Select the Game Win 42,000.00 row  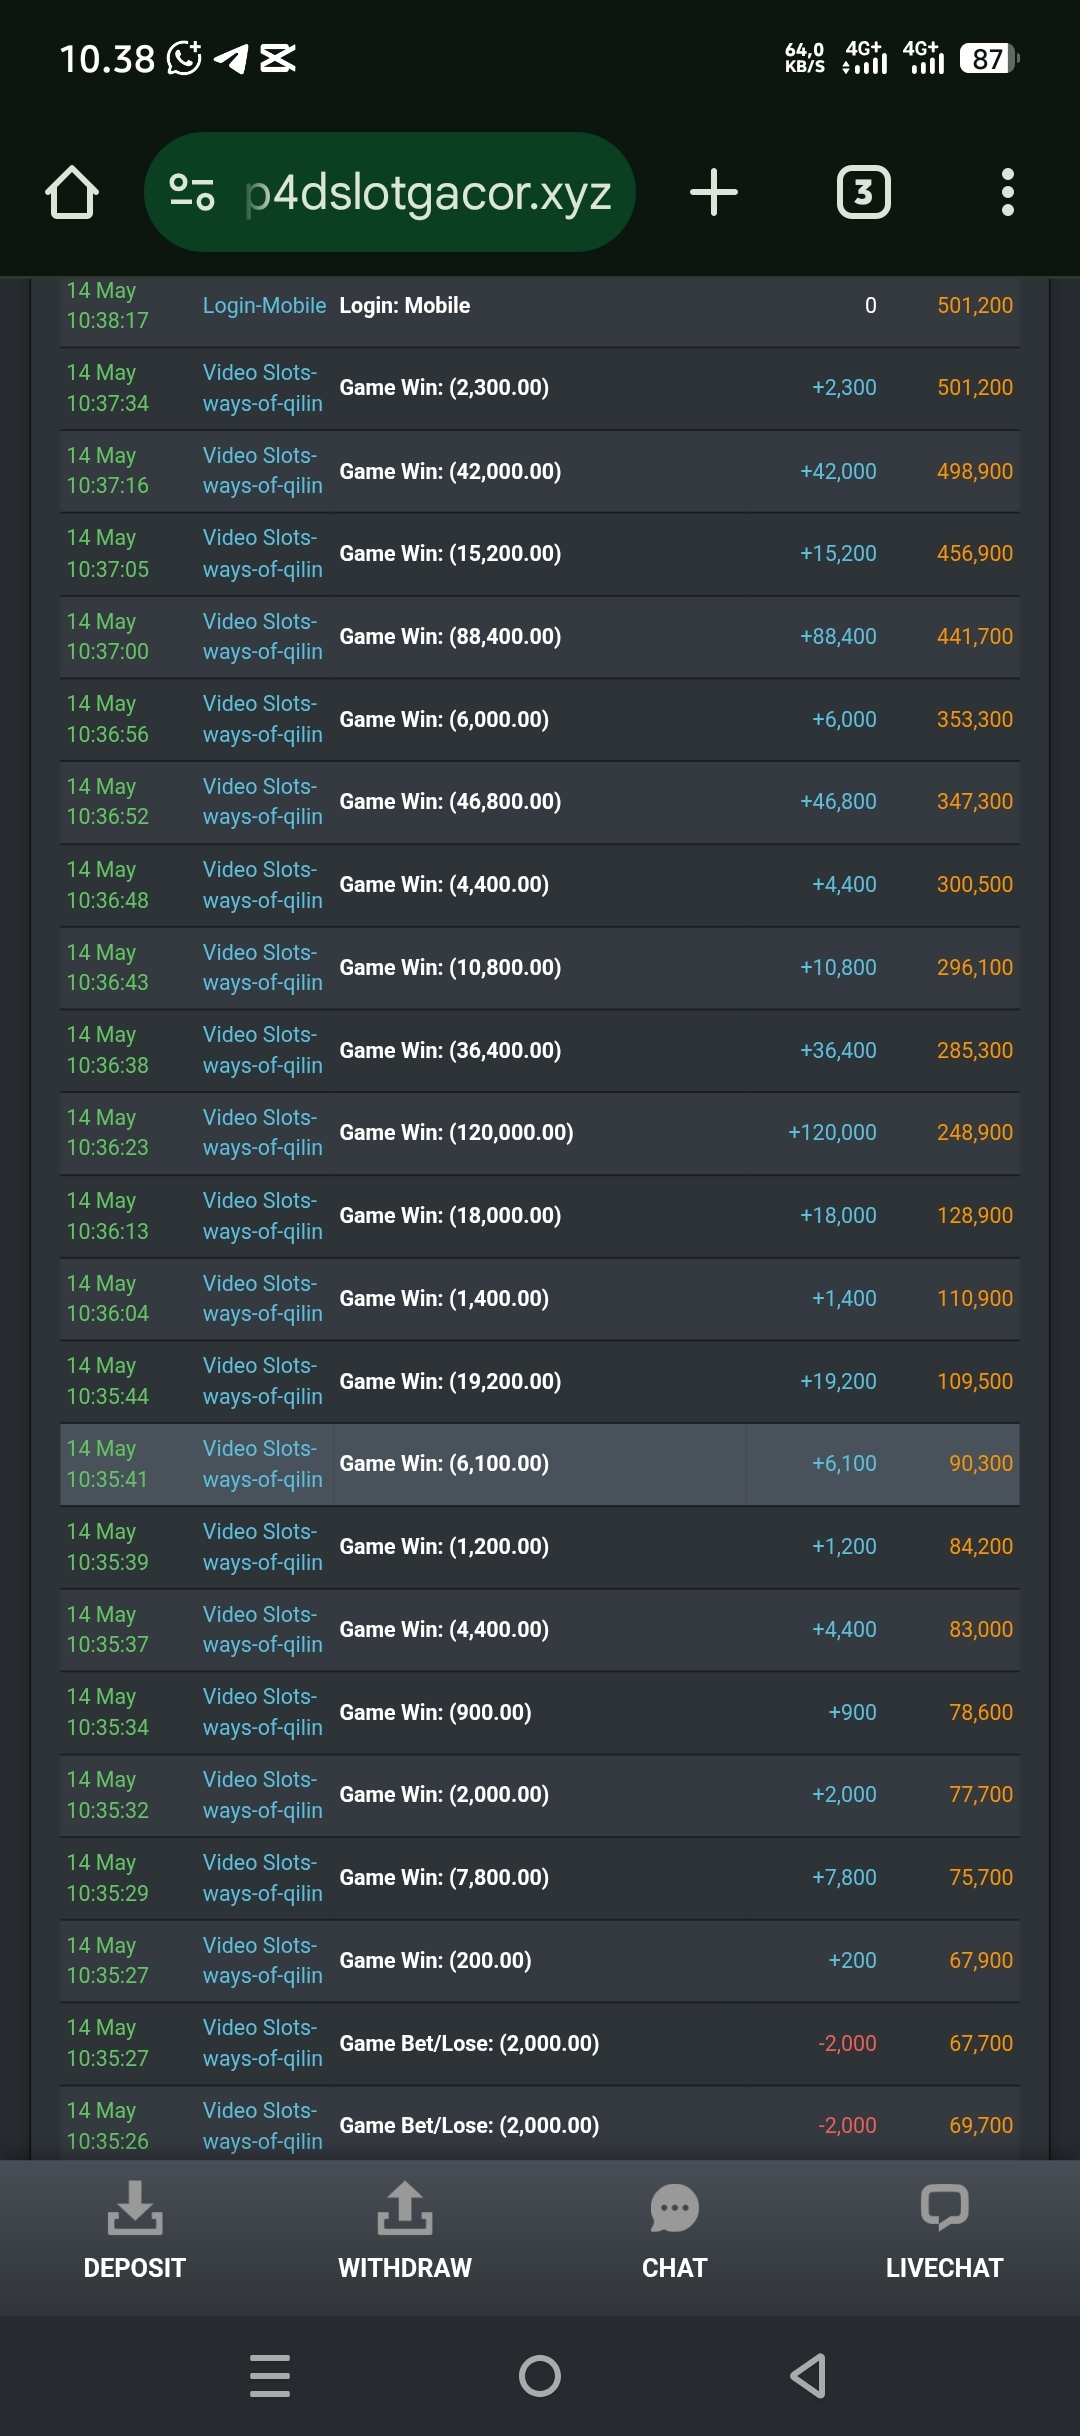pyautogui.click(x=540, y=471)
